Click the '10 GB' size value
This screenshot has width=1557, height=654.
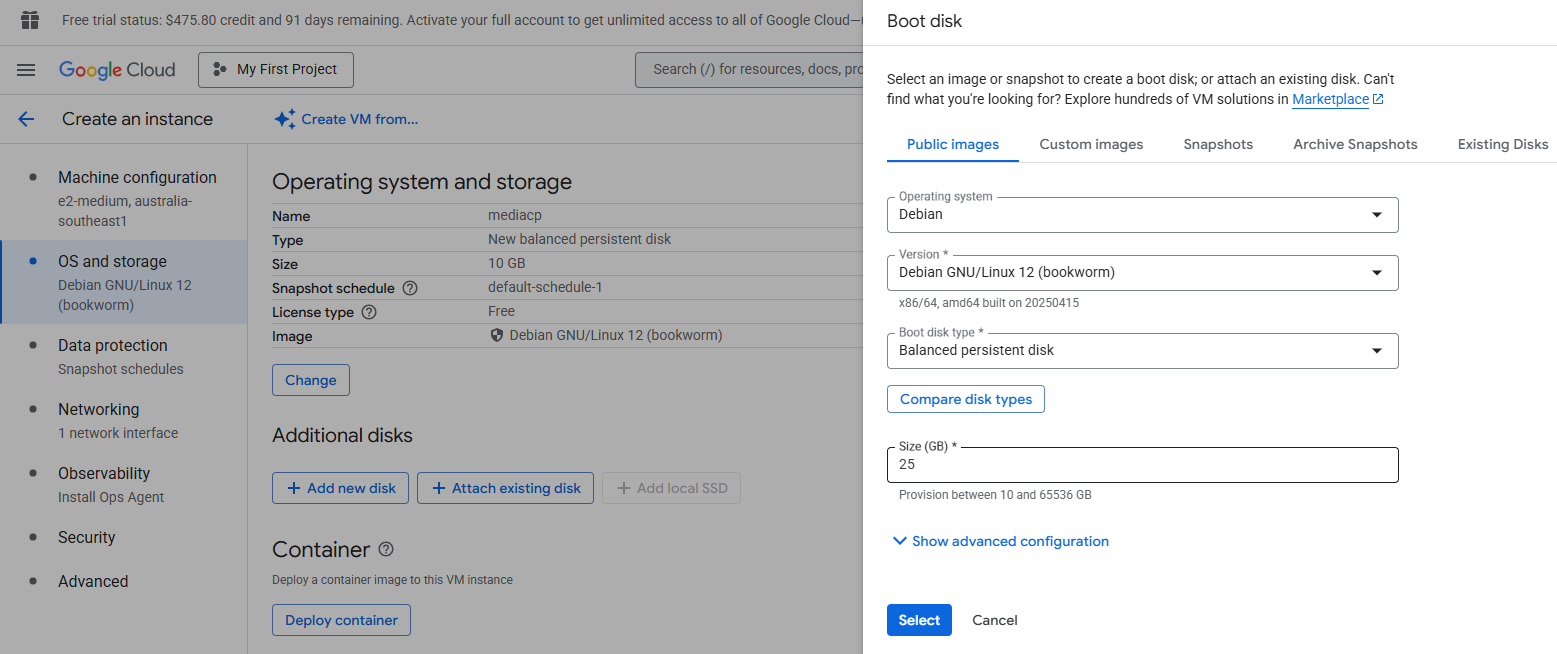pyautogui.click(x=506, y=264)
